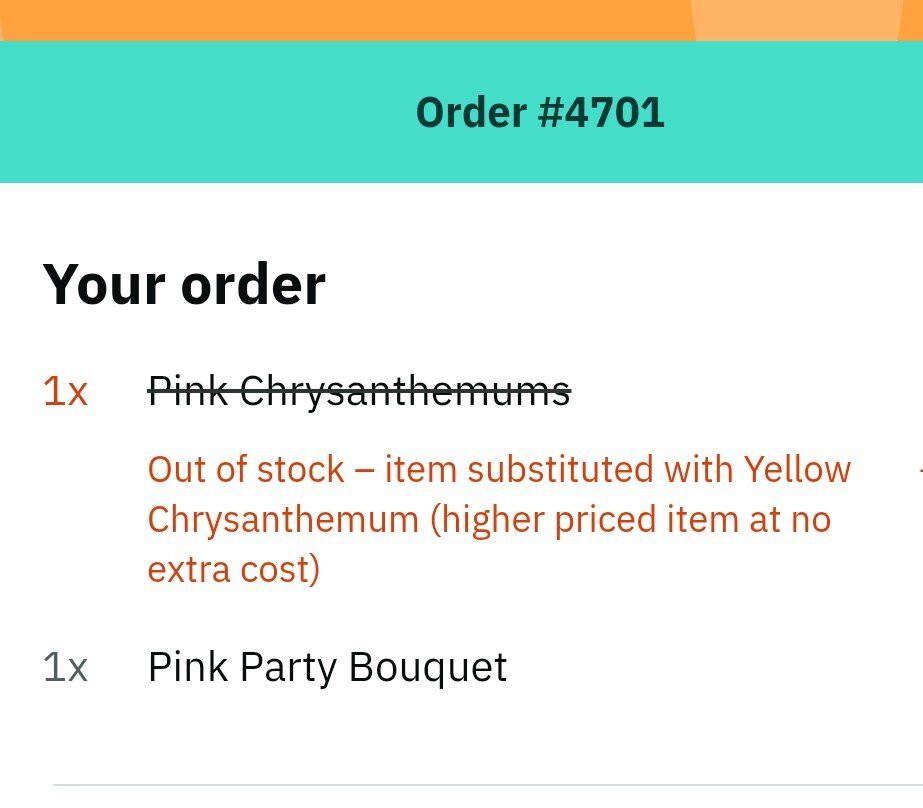Select the struck-through Pink Chrysanthemums item
923x808 pixels.
(359, 391)
